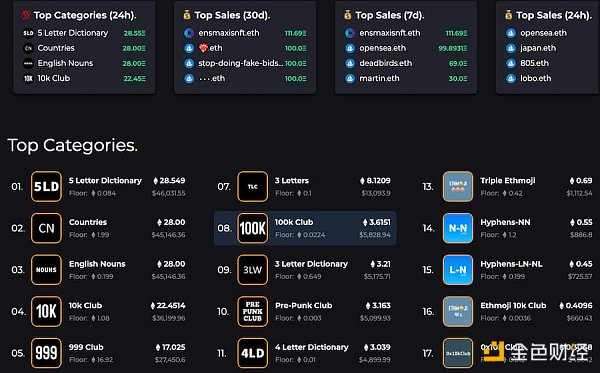Open ensmaxisnft.eth in Top Sales (30d)
Viewport: 600px width, 373px height.
pos(245,33)
